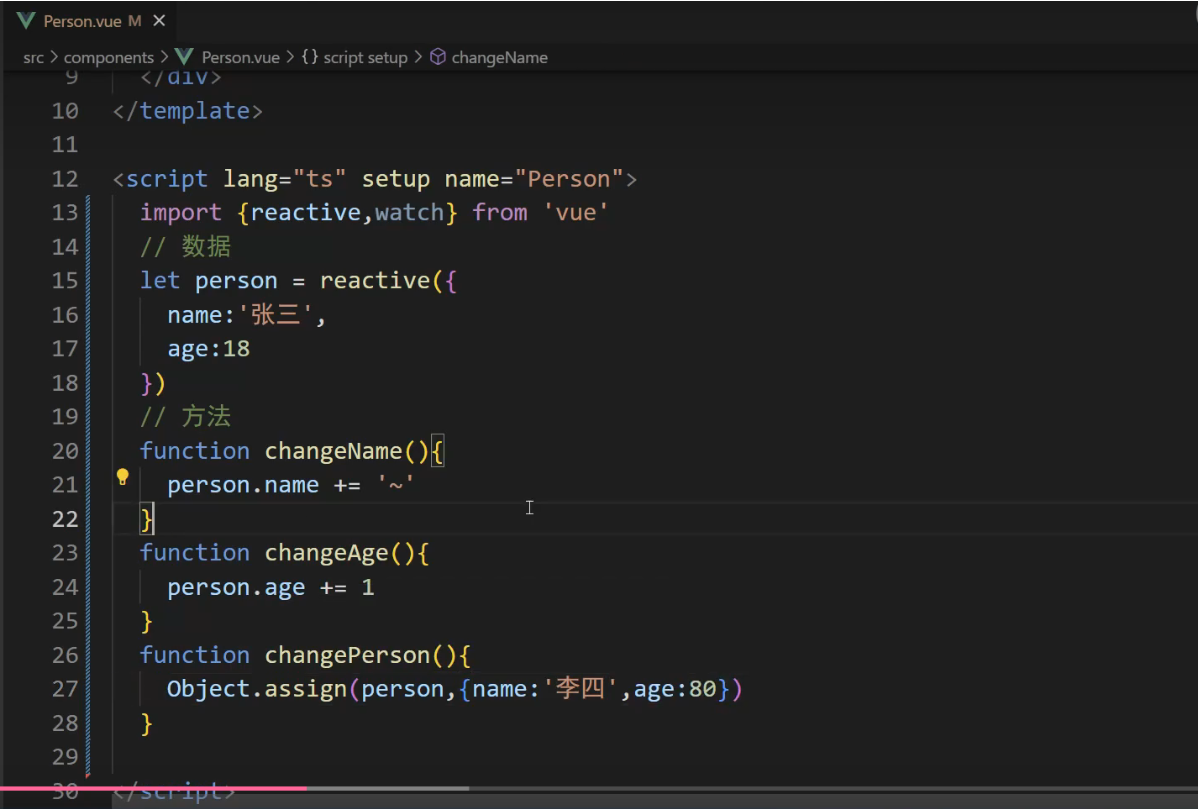Click the '李四' string on line 27
Screen dimensions: 1199x809
tap(580, 689)
